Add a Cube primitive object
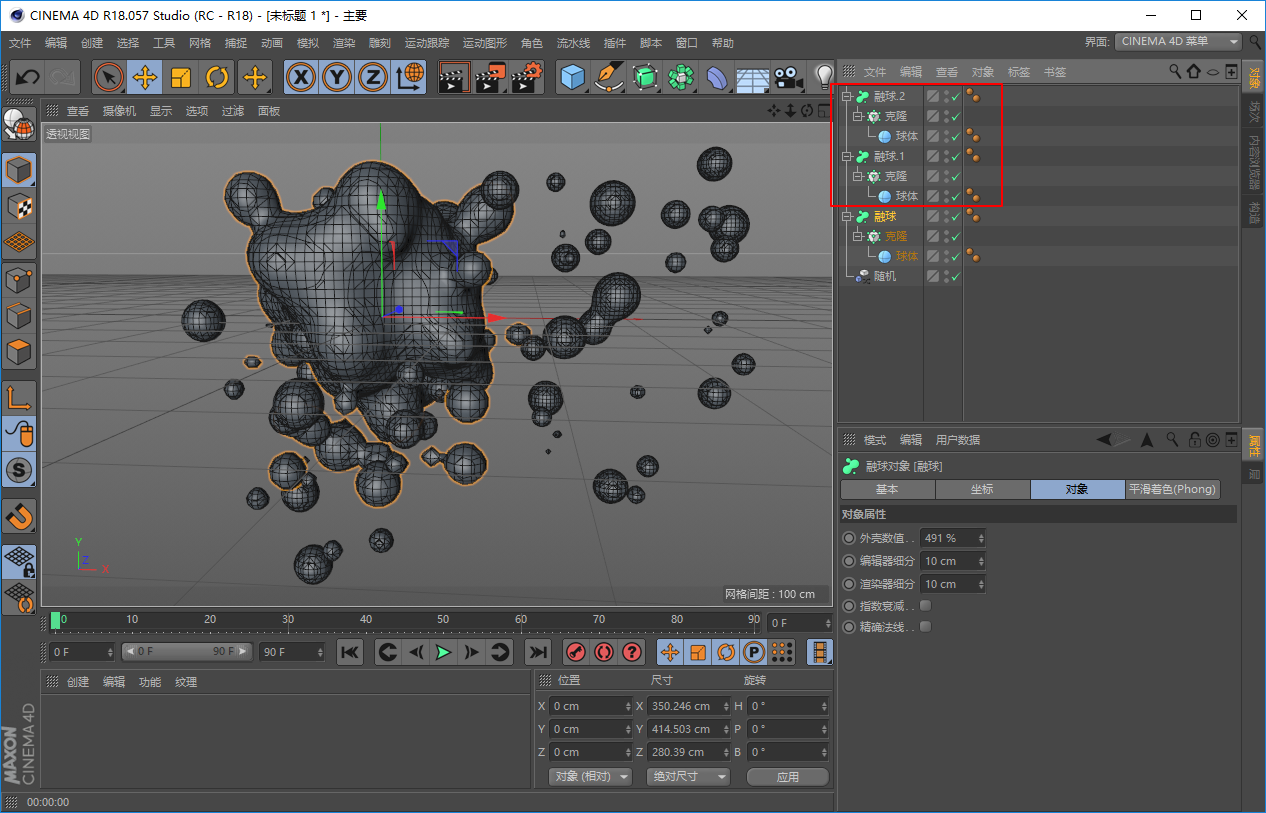The height and width of the screenshot is (813, 1266). tap(572, 77)
